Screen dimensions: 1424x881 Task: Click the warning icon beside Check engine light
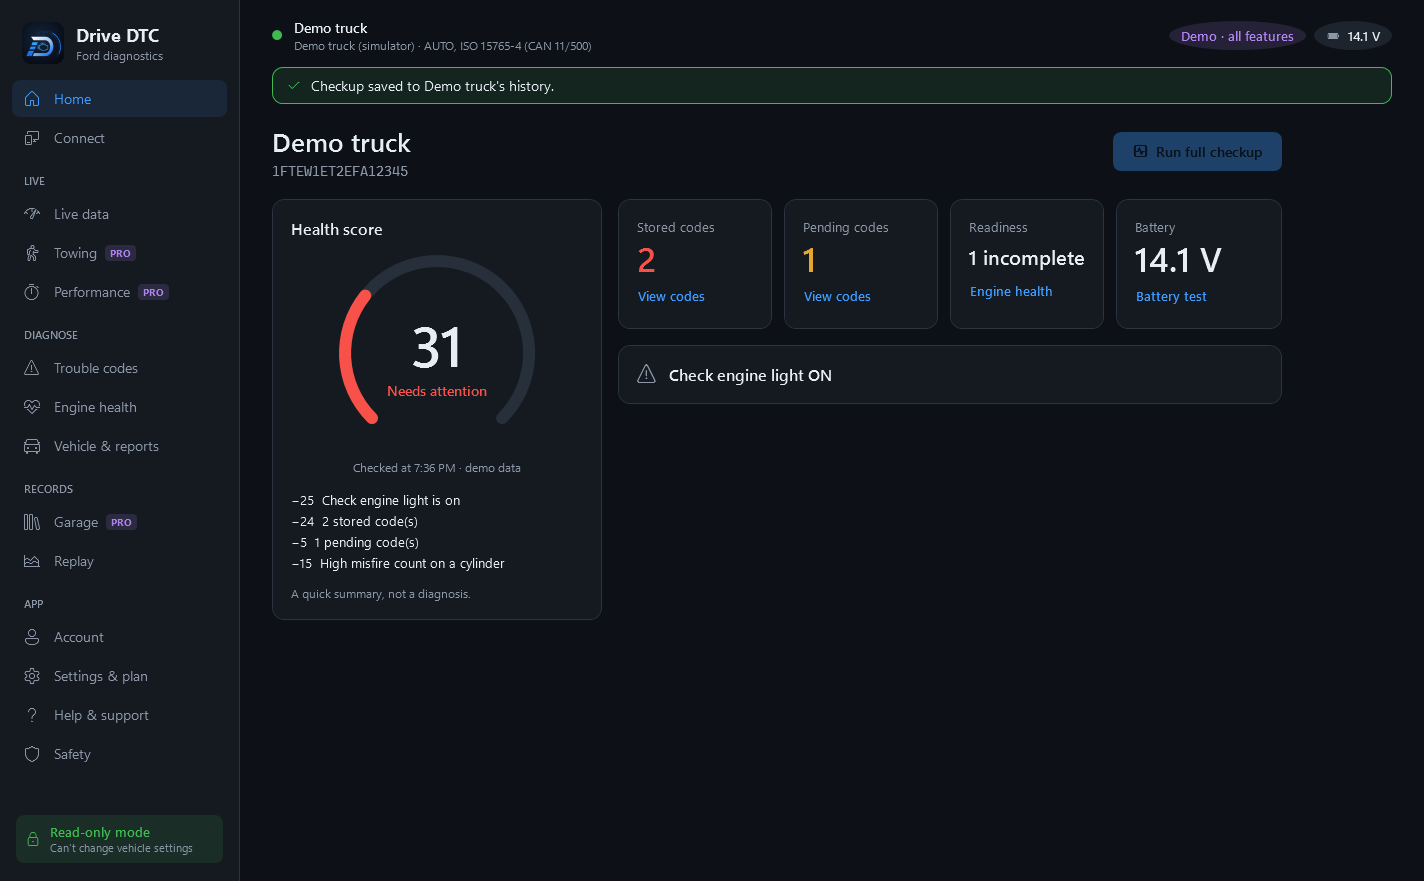click(x=647, y=374)
